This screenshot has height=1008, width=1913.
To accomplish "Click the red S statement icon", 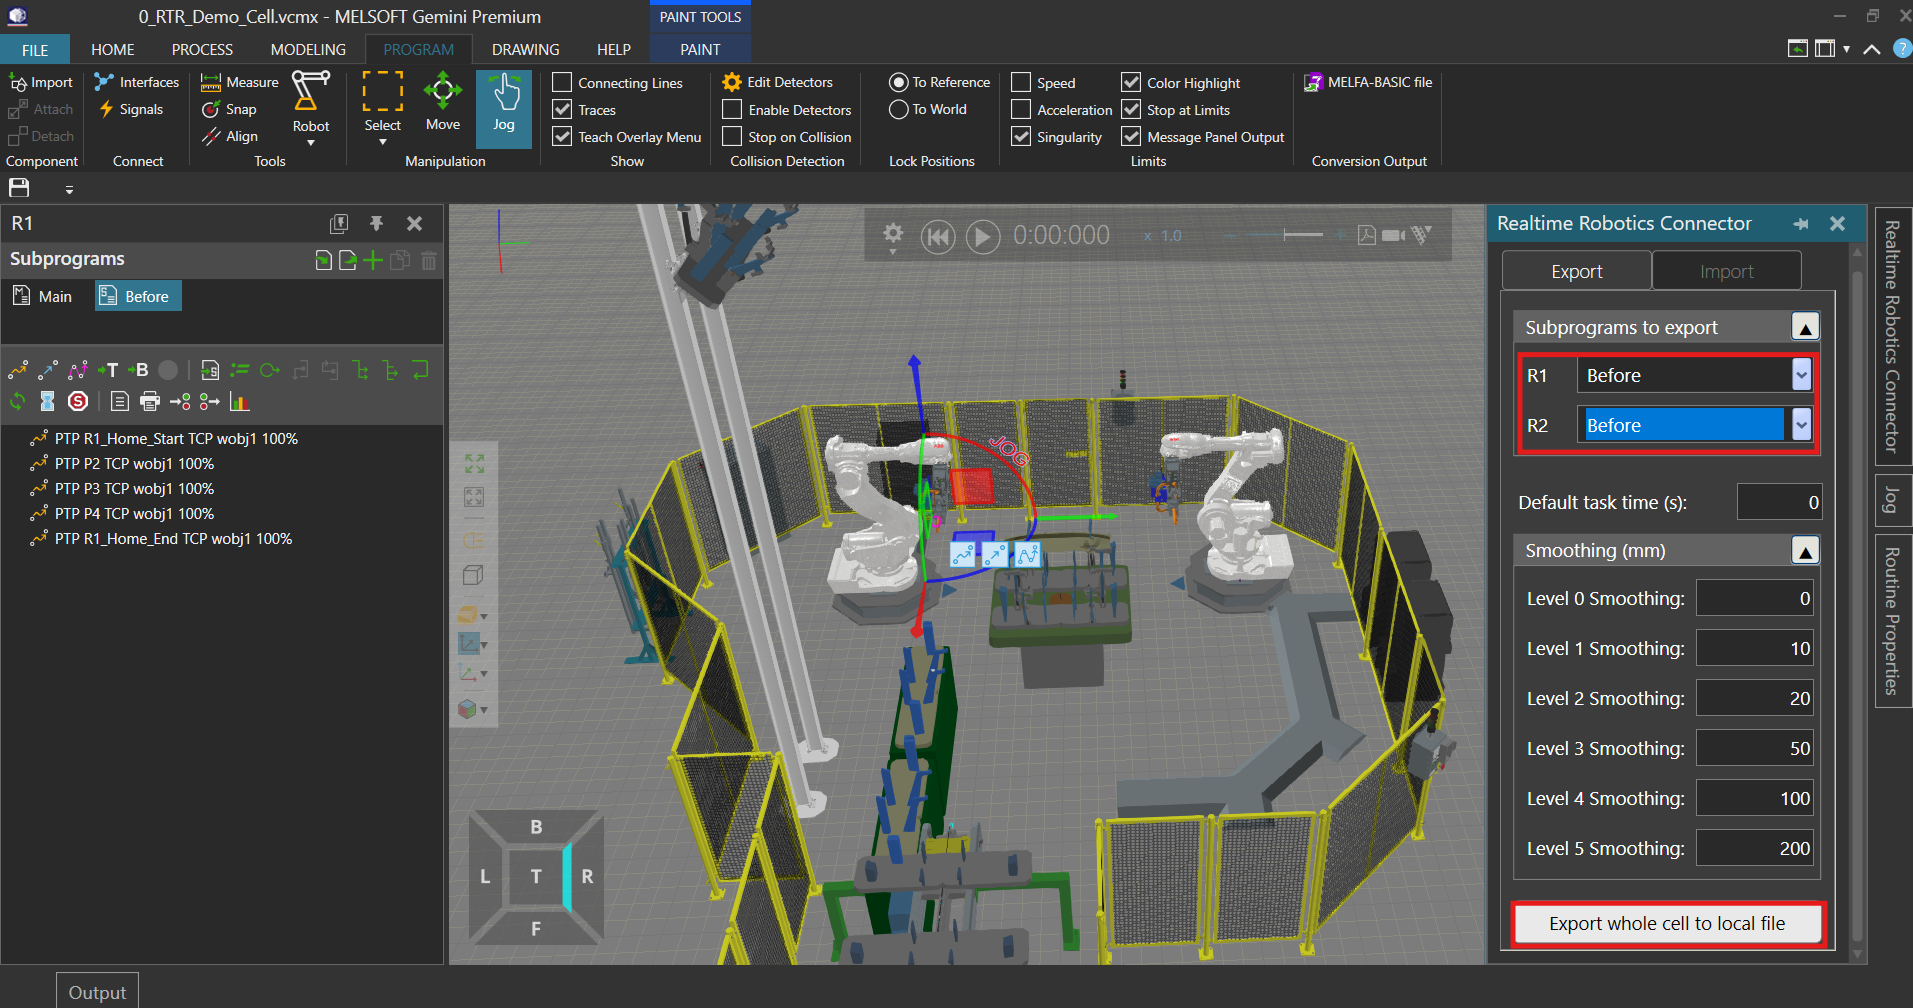I will [x=78, y=401].
